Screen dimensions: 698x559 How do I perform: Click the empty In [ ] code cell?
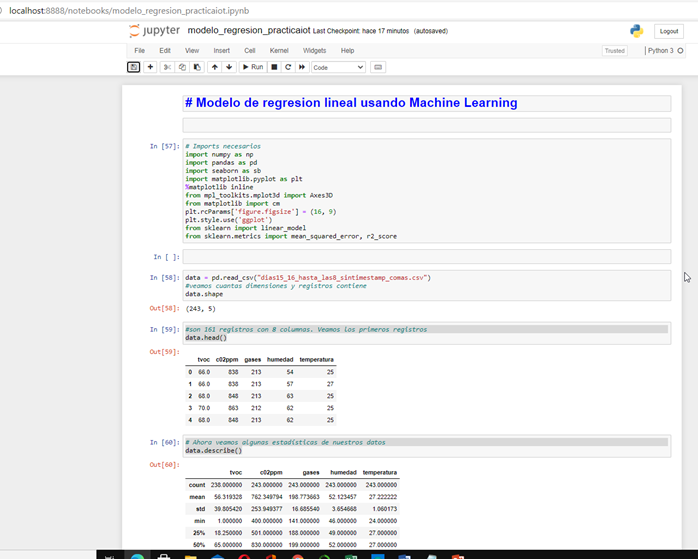[426, 257]
